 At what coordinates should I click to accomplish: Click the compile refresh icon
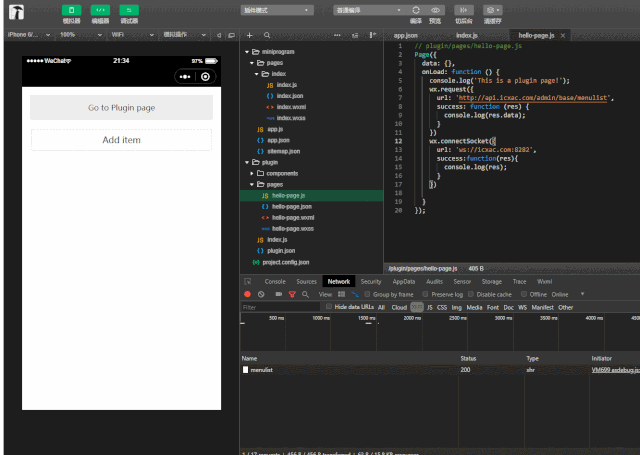[416, 10]
